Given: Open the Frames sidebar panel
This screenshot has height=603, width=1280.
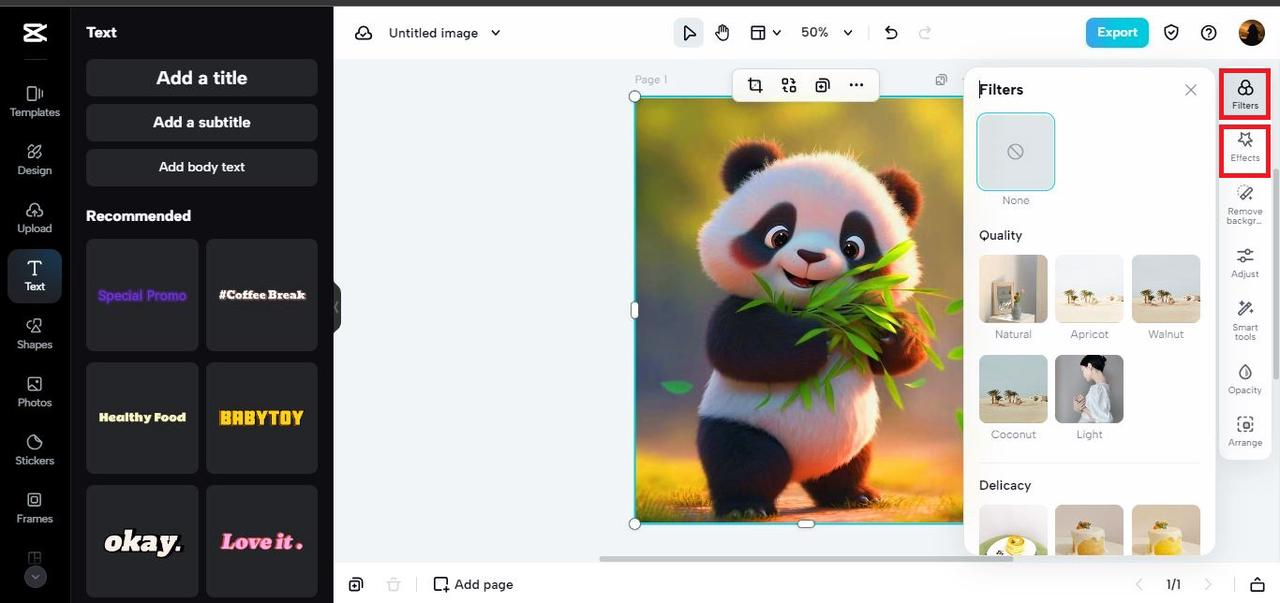Looking at the screenshot, I should pos(35,507).
